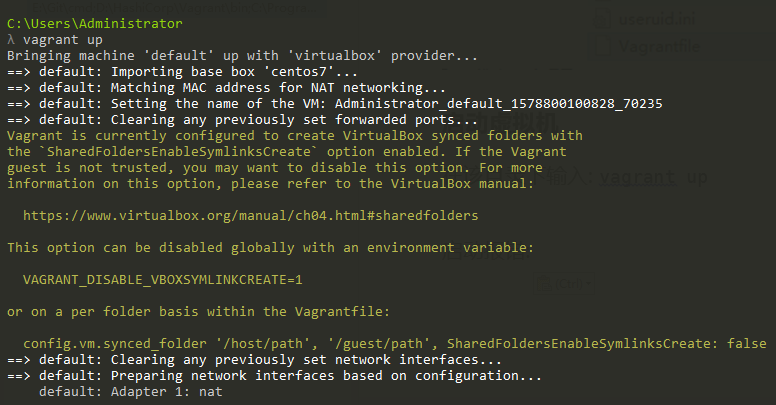The width and height of the screenshot is (776, 405).
Task: Click the faint useruid.ini file icon
Action: point(601,19)
